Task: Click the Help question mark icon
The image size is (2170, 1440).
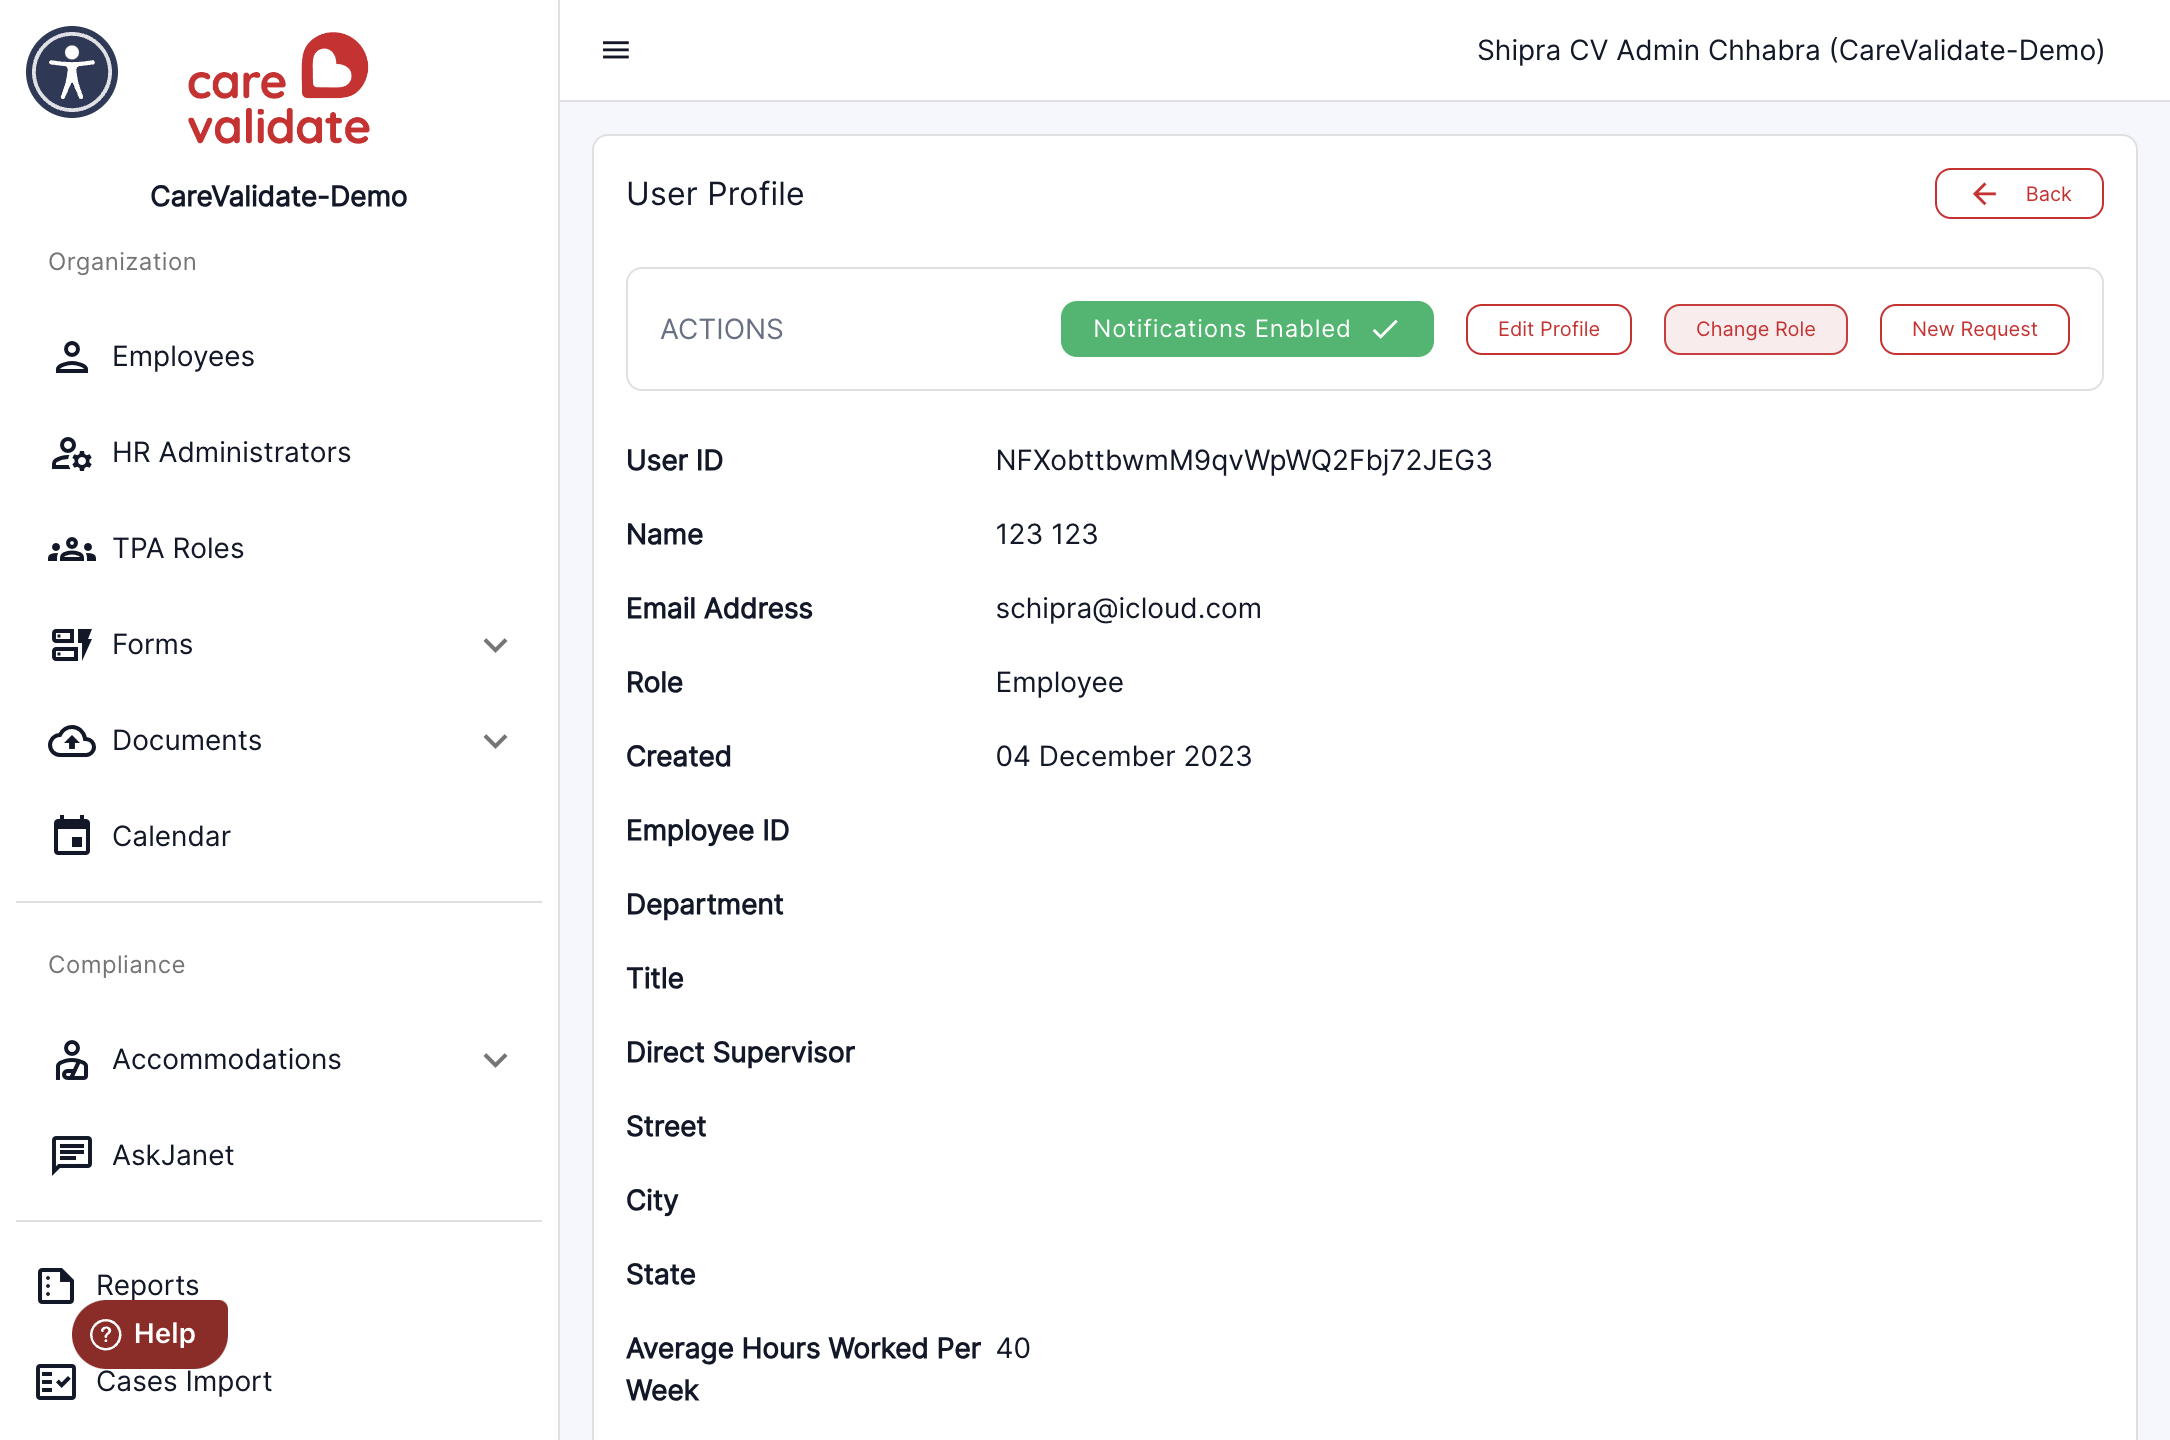Action: 105,1334
